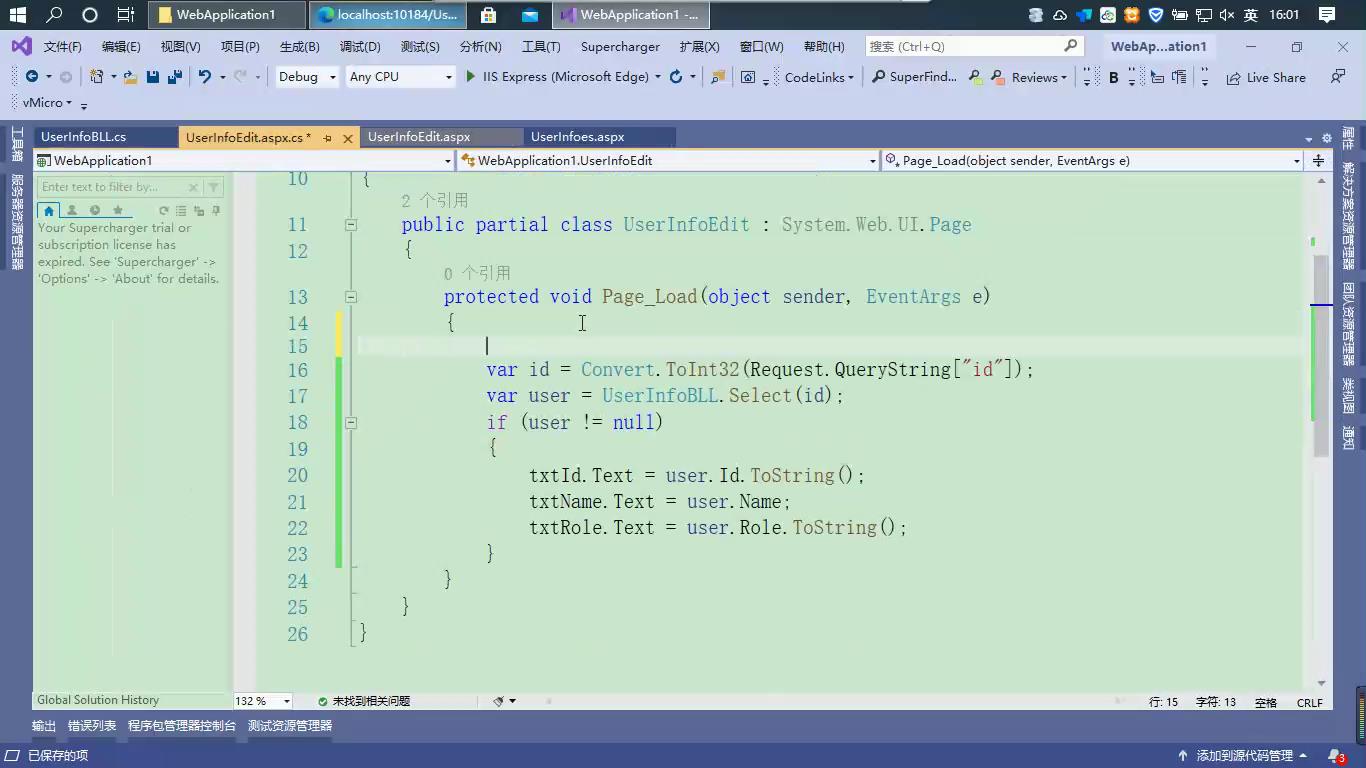The width and height of the screenshot is (1366, 768).
Task: Collapse the if block outline at line 18
Action: 351,423
